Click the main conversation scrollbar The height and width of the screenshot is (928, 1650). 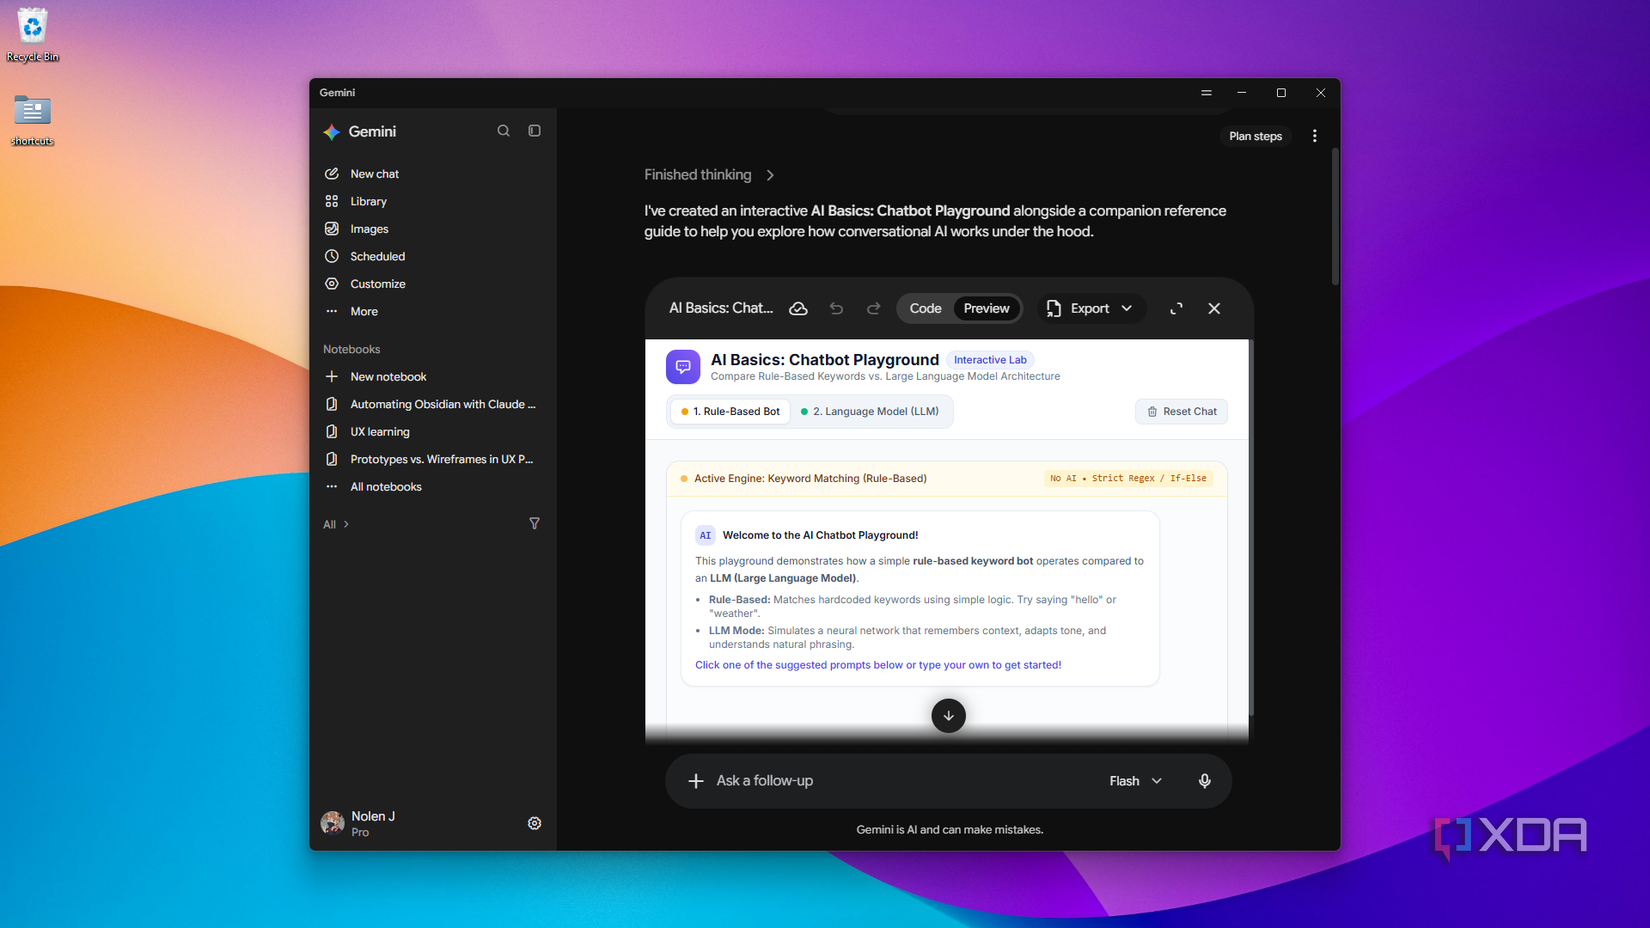[1335, 216]
